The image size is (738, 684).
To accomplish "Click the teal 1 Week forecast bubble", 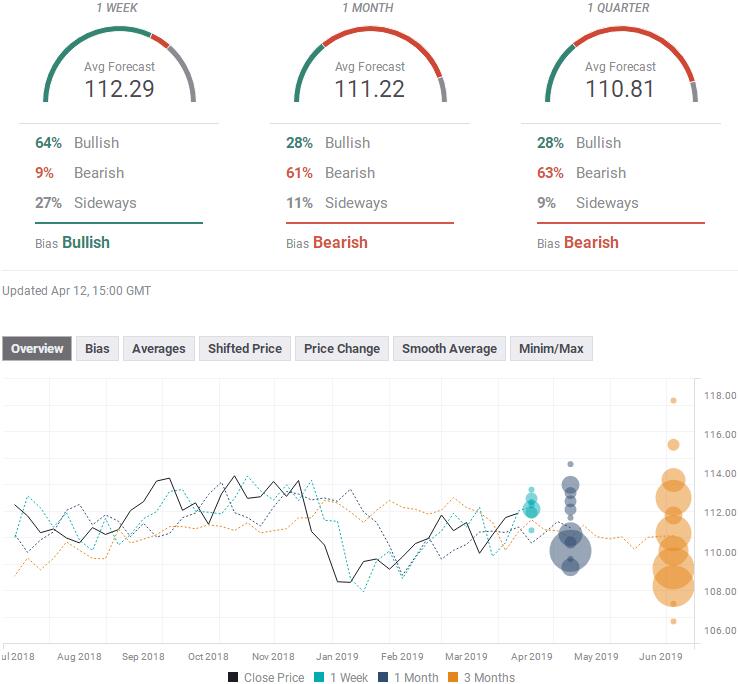I will coord(531,509).
